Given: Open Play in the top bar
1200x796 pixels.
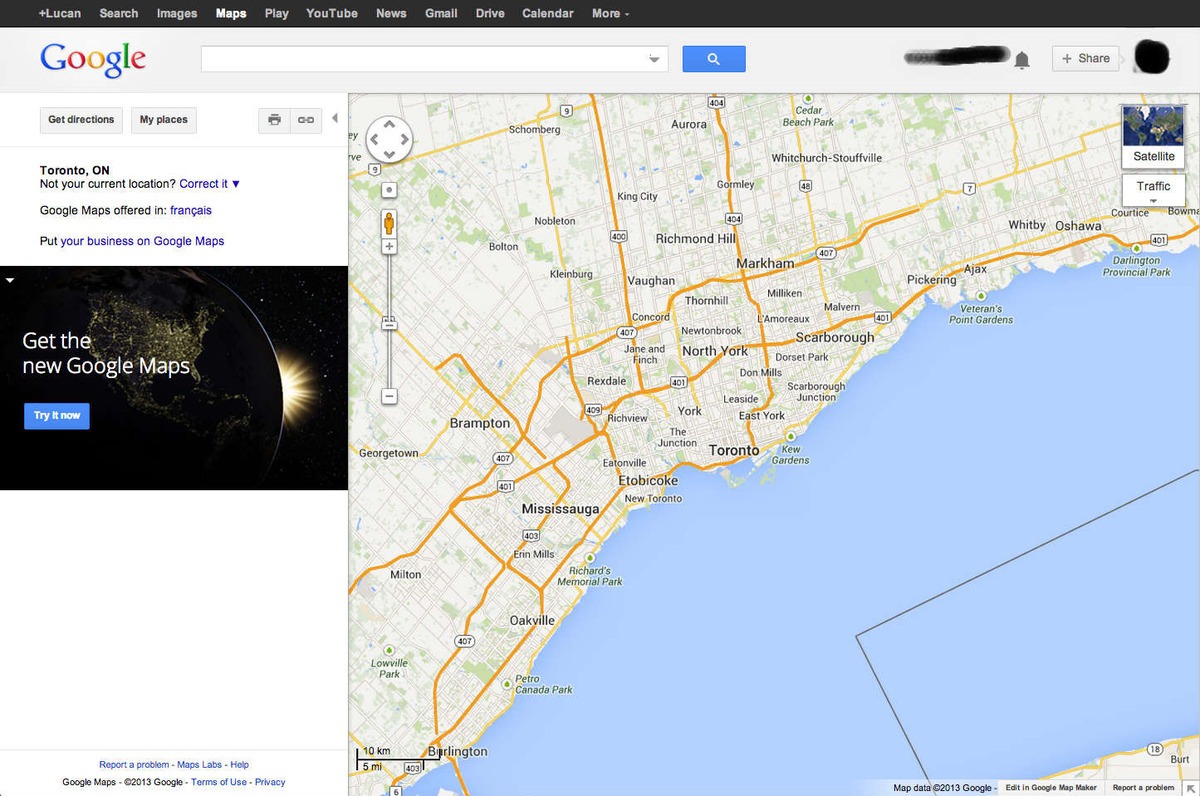Looking at the screenshot, I should 277,13.
